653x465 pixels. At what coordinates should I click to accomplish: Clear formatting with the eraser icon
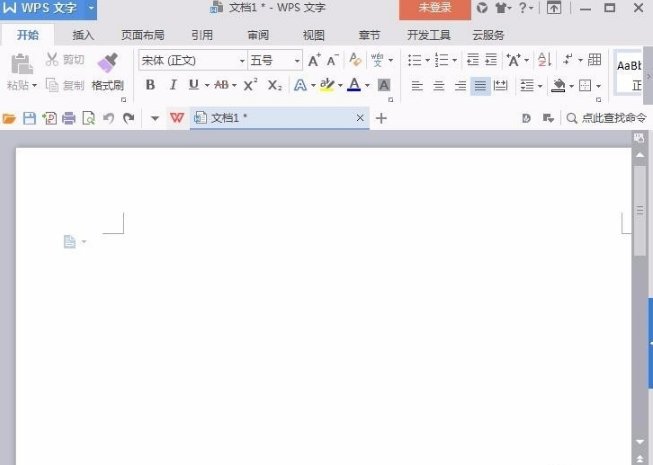click(355, 60)
